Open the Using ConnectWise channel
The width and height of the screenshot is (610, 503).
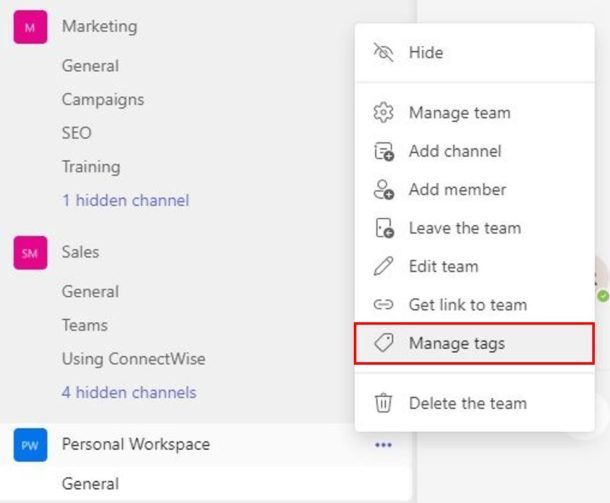(x=134, y=359)
